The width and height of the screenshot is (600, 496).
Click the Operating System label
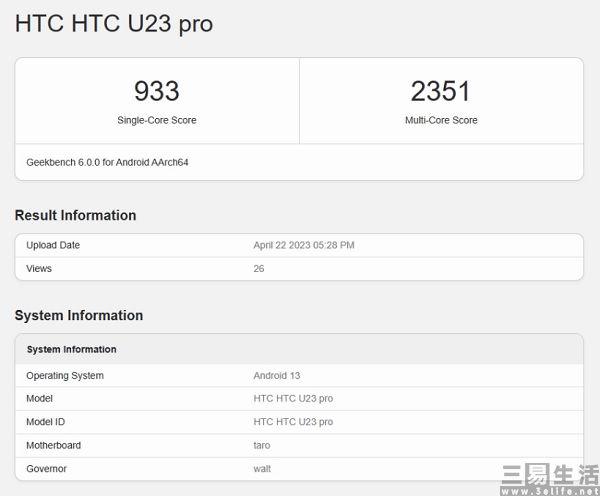65,376
